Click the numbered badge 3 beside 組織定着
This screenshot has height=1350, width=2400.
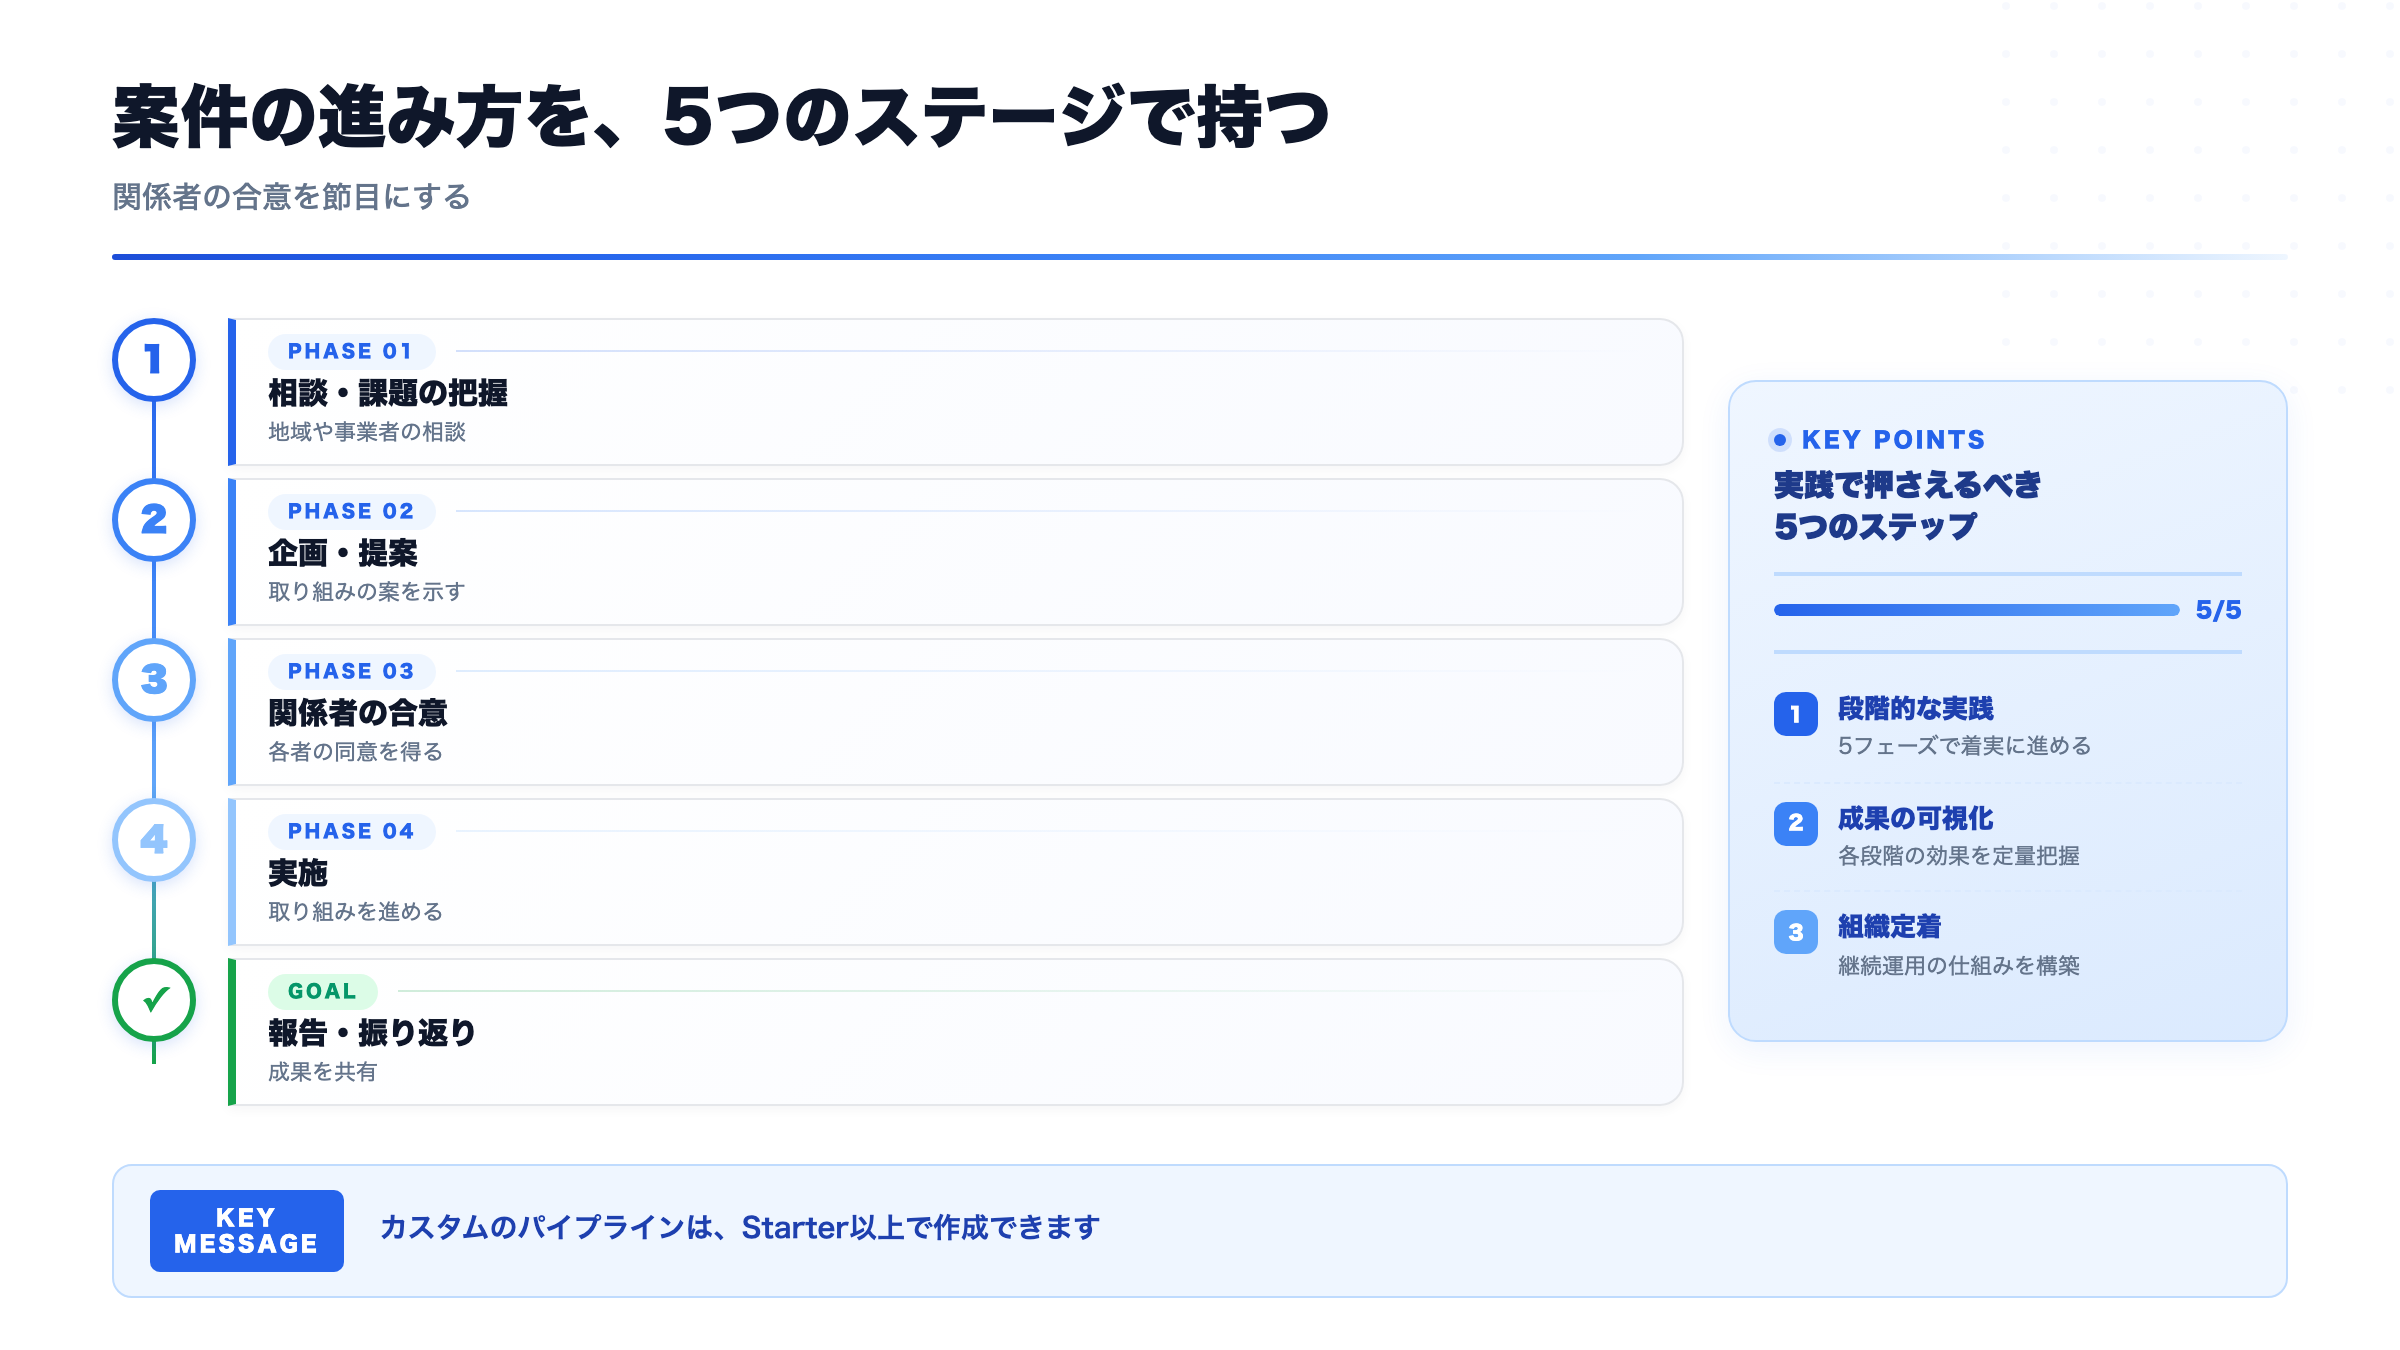pos(1796,932)
